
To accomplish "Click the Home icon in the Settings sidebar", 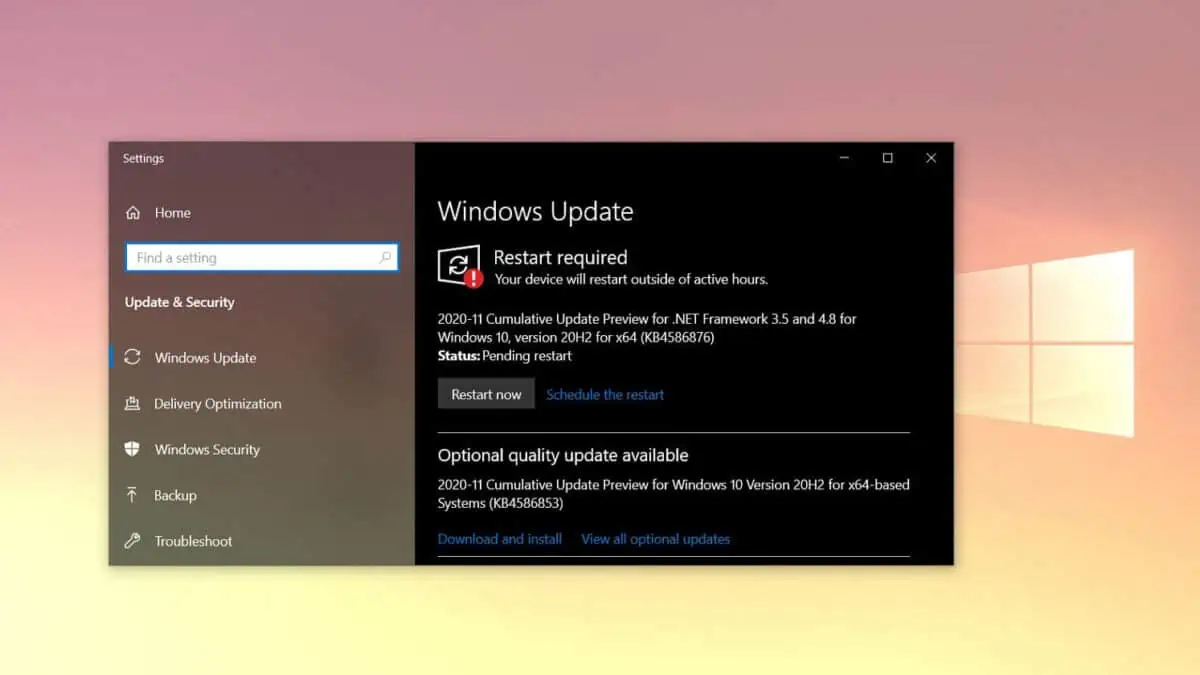I will coord(133,213).
